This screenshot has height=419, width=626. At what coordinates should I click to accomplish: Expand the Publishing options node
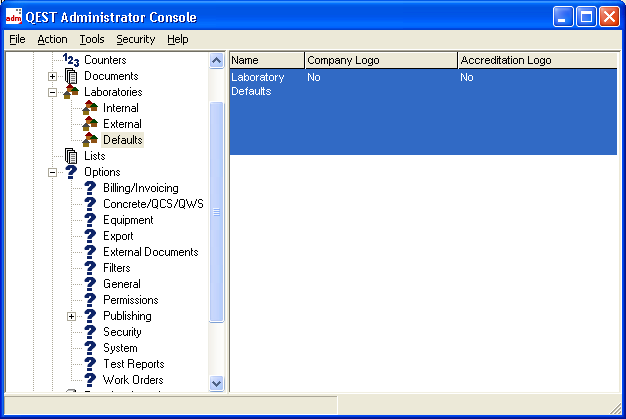pos(72,316)
